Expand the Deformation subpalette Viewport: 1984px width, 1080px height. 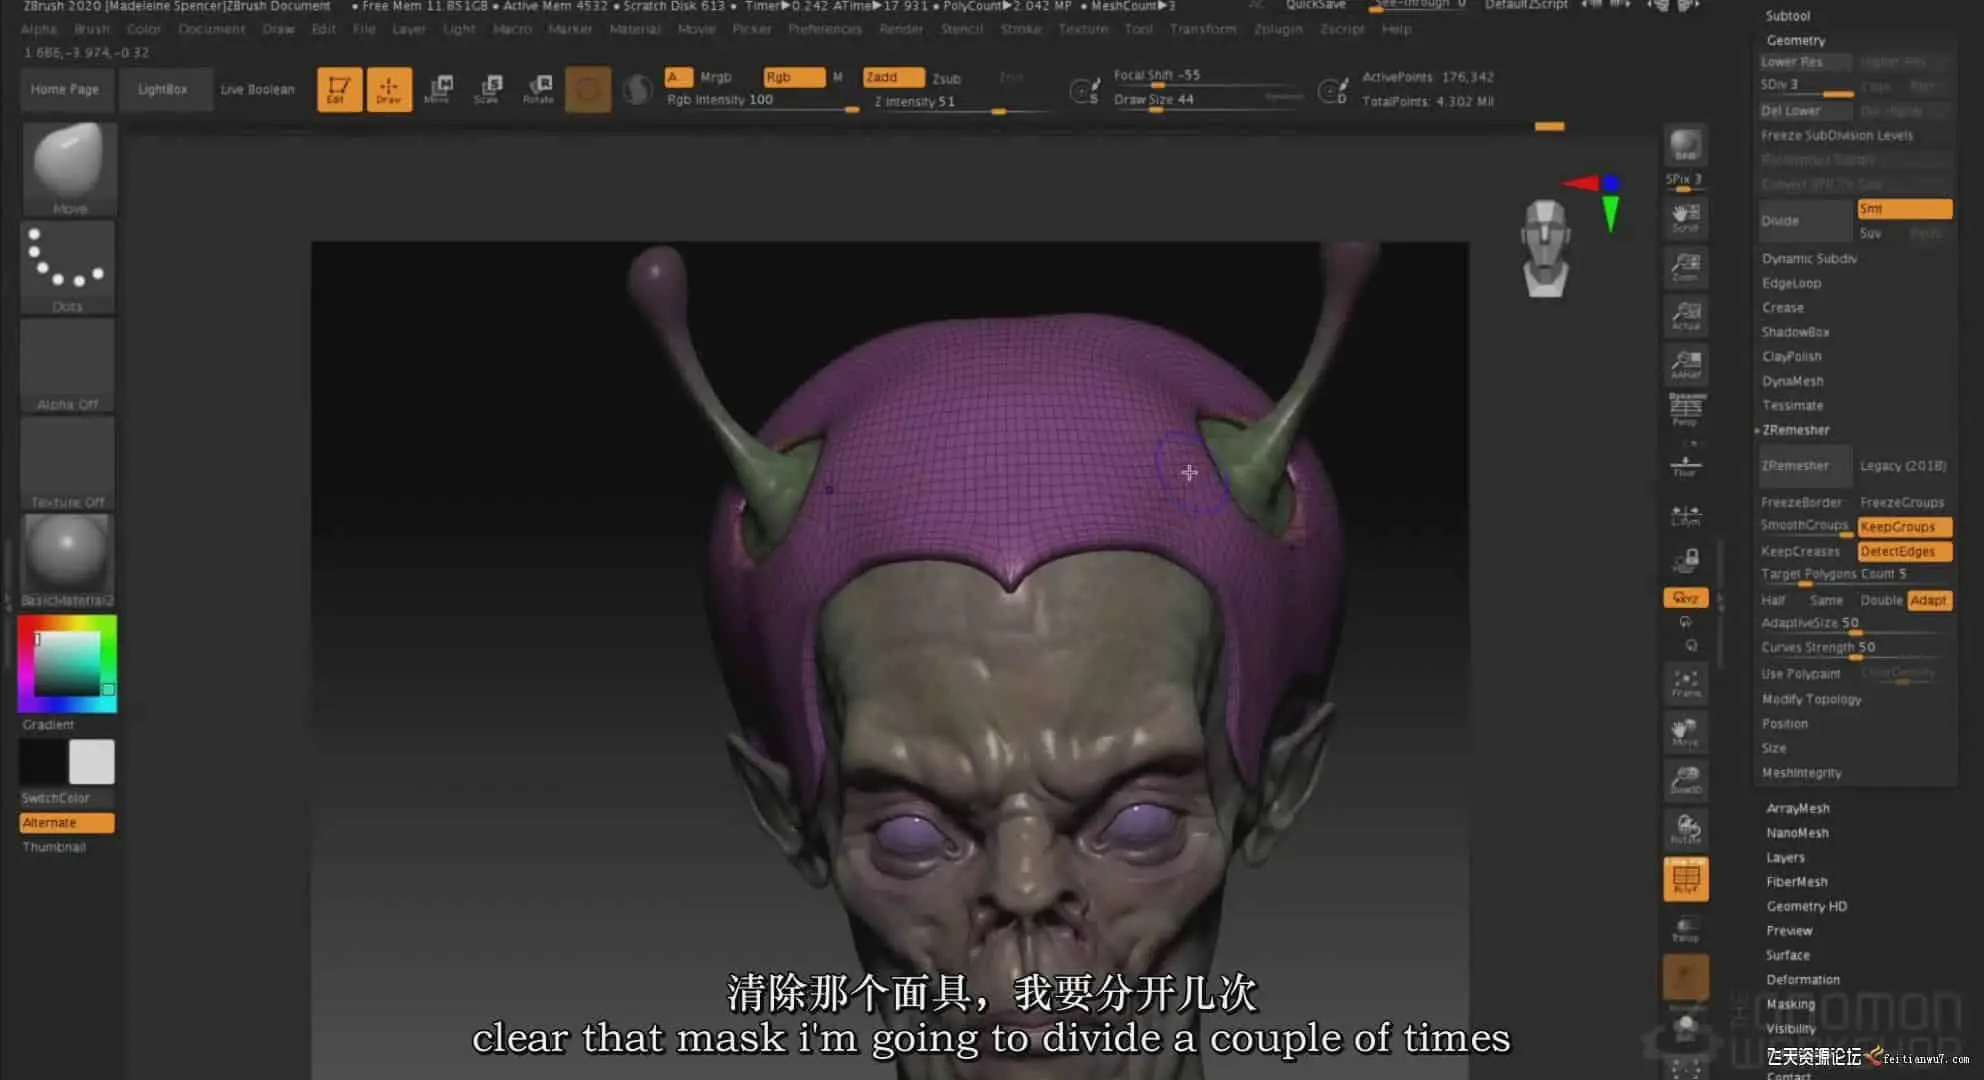tap(1802, 979)
